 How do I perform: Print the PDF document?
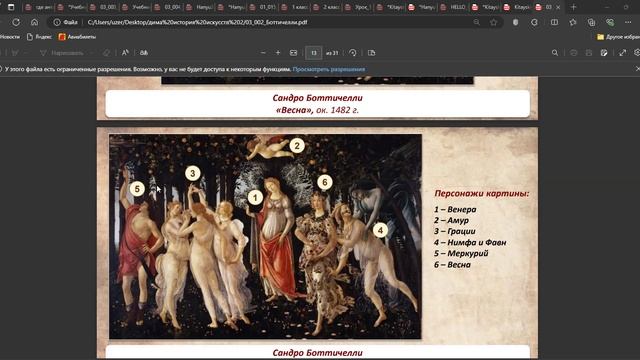point(573,53)
